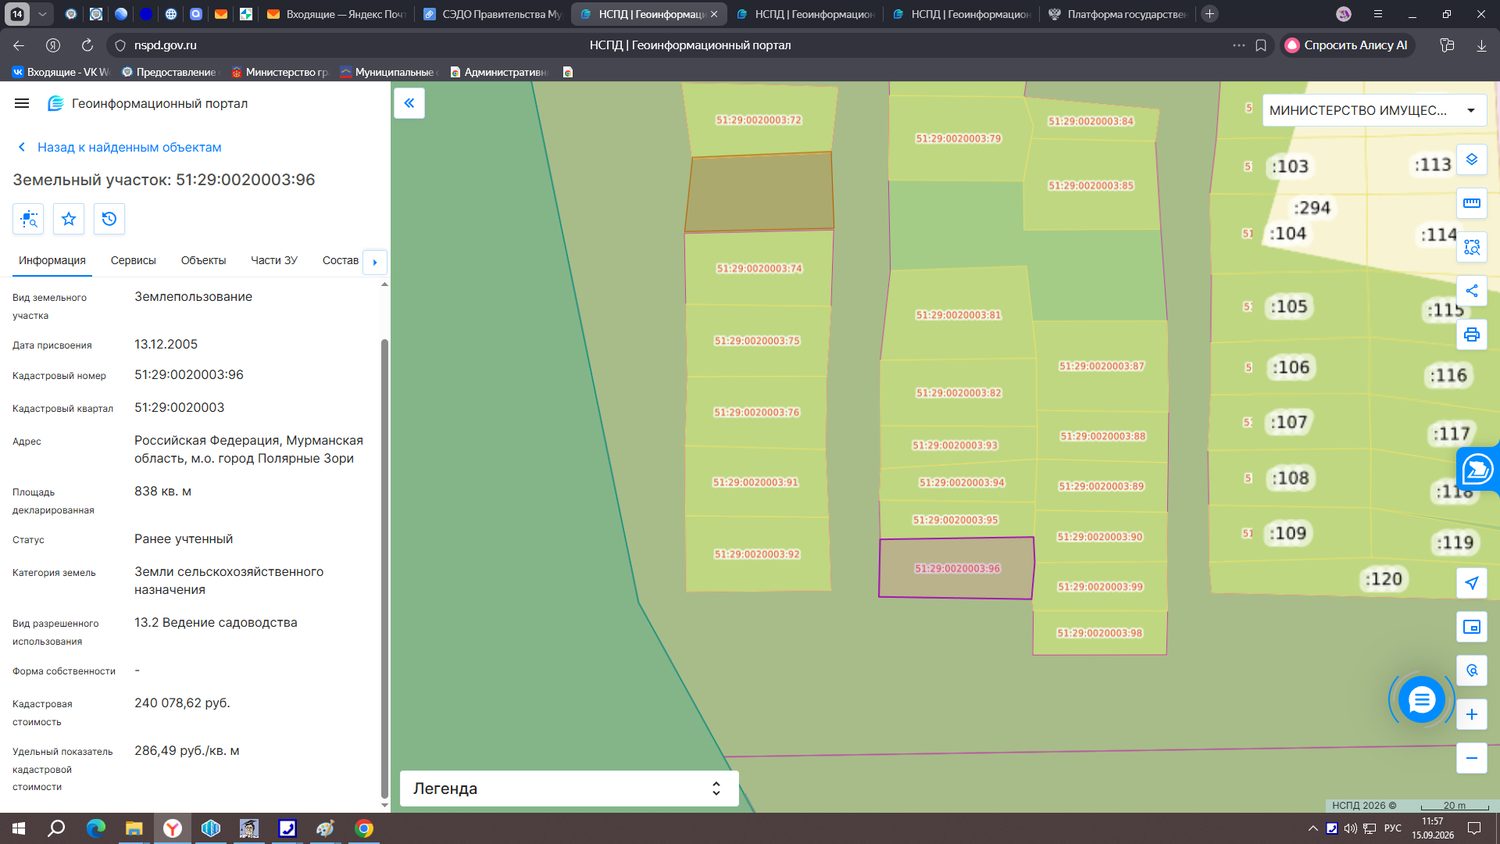
Task: Open the Платформа государственных browser tab
Action: pos(1116,14)
